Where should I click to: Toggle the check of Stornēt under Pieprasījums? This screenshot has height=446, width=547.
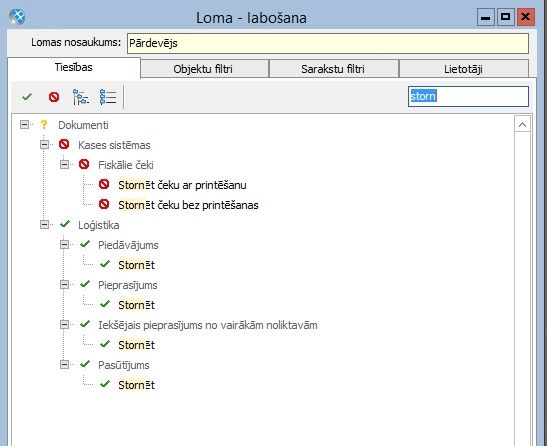[105, 304]
